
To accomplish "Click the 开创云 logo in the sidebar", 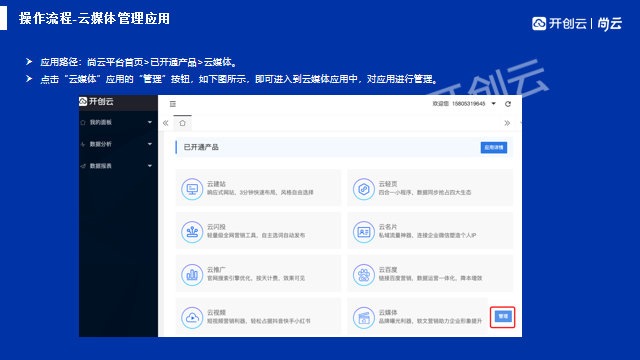I will click(x=96, y=101).
